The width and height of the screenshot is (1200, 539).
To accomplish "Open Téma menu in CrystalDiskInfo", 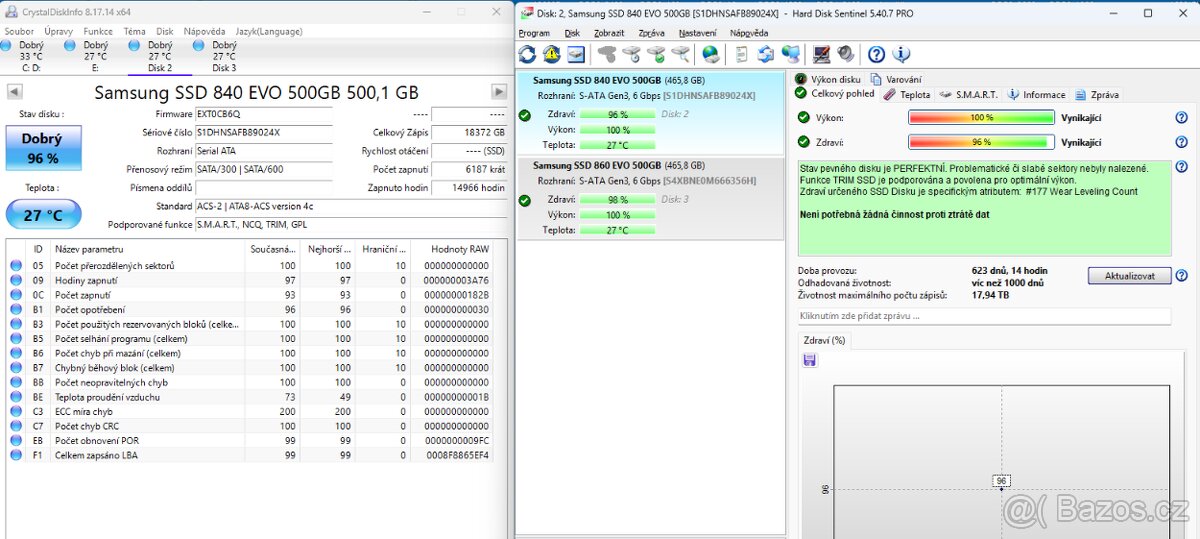I will (134, 31).
